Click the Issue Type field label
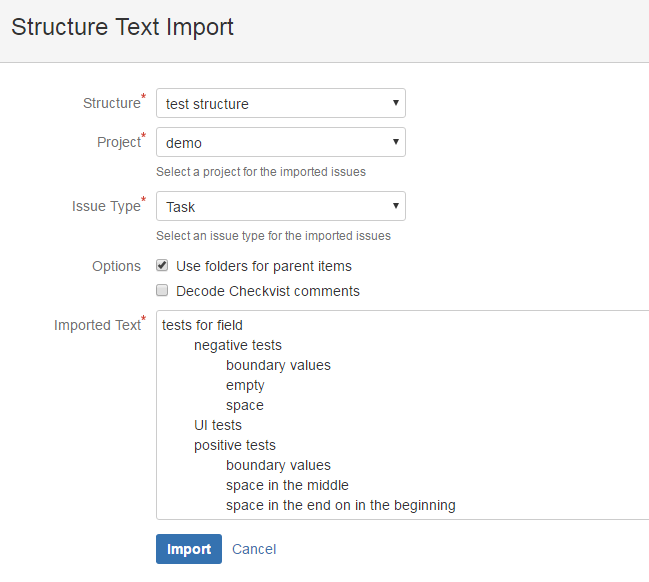Viewport: 649px width, 582px height. (x=106, y=206)
